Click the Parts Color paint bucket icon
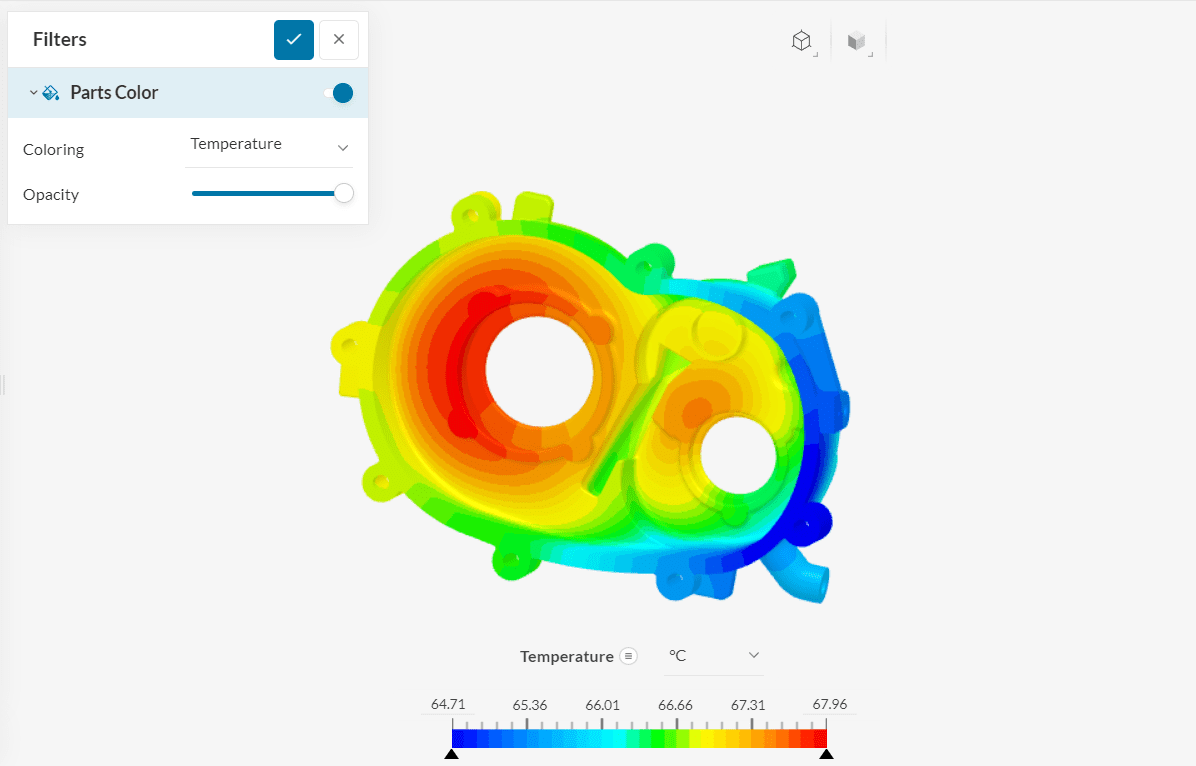 pyautogui.click(x=49, y=92)
